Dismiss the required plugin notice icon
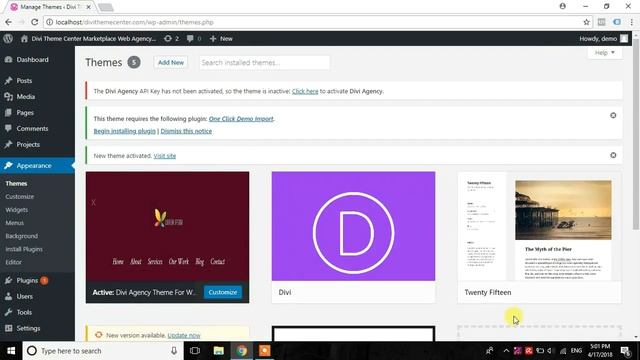640x360 pixels. (613, 116)
